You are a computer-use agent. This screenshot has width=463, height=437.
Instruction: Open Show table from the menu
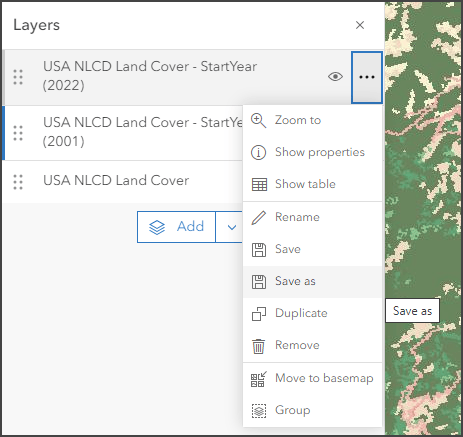pyautogui.click(x=313, y=184)
